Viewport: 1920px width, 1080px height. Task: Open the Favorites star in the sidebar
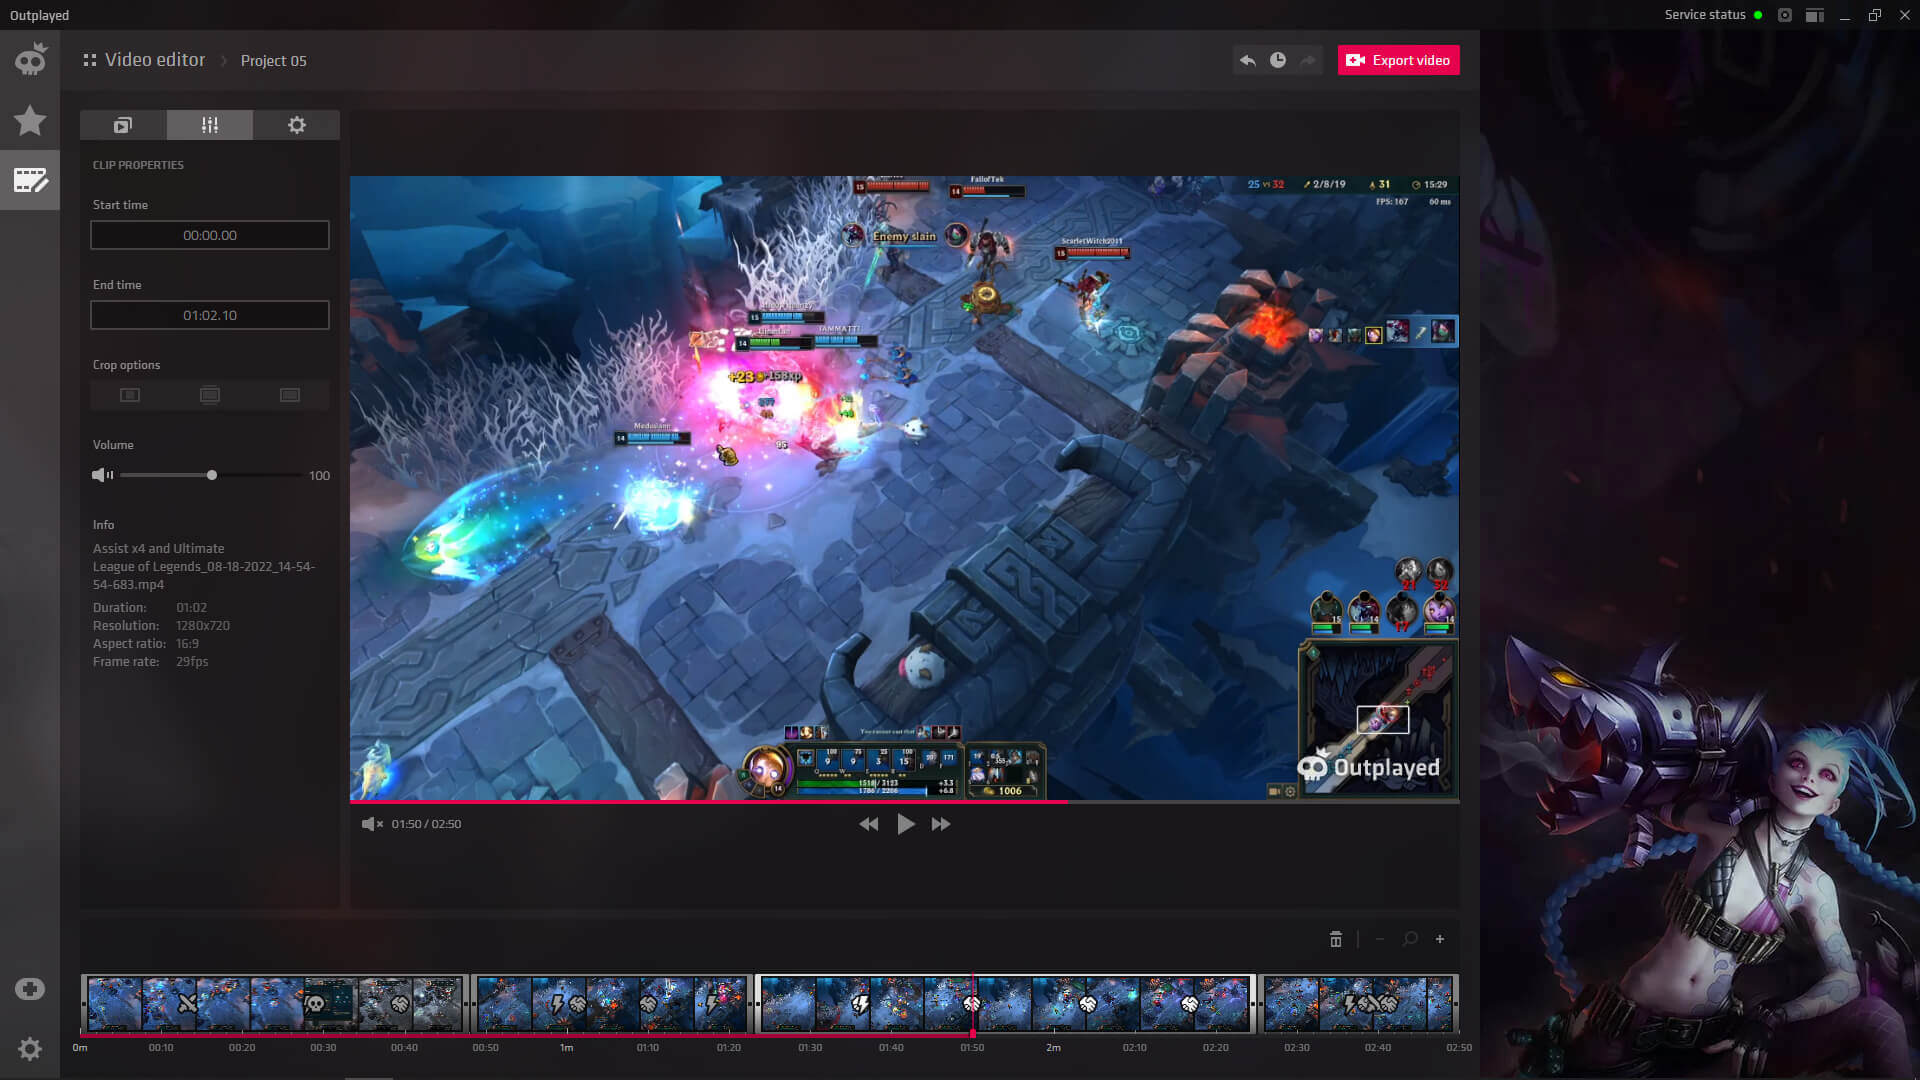tap(30, 120)
